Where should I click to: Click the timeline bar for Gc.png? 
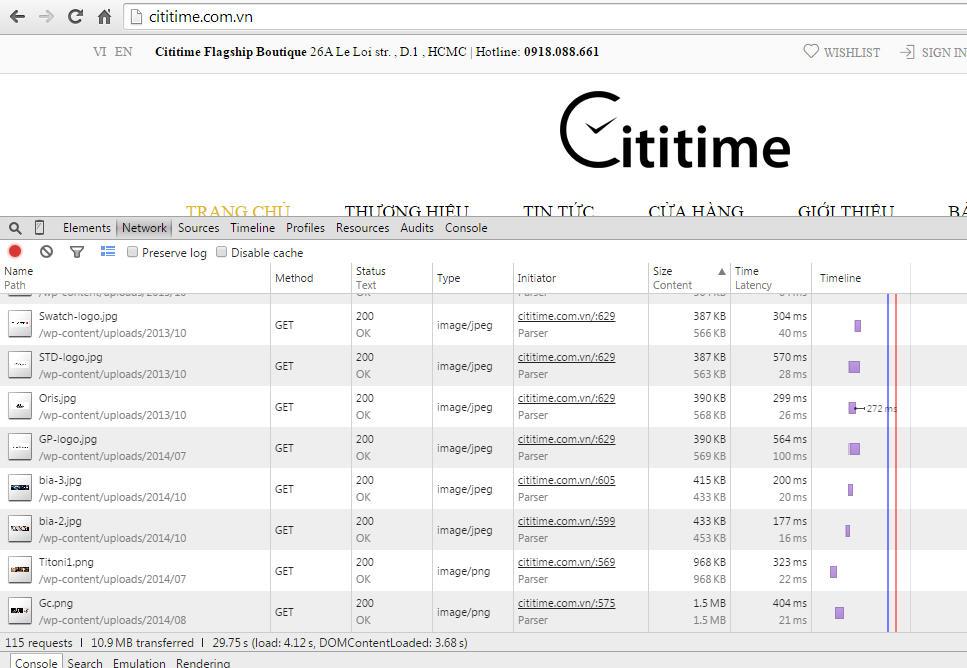pos(839,612)
